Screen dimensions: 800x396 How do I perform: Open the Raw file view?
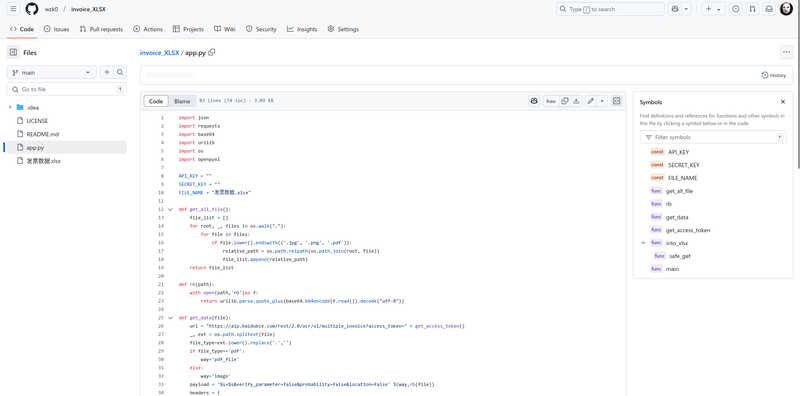tap(551, 101)
